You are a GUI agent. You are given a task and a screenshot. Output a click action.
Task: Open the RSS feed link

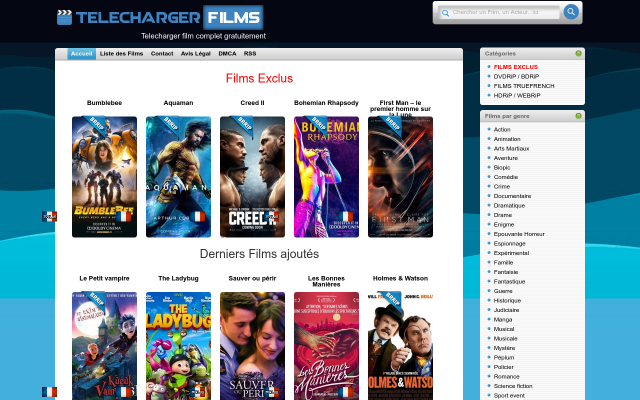pos(250,54)
